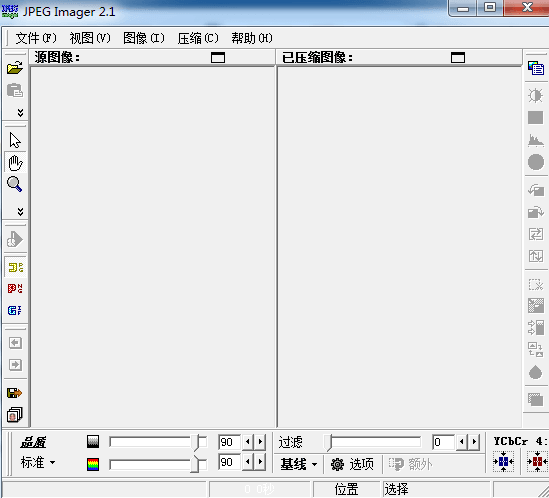Click the grayed compress-run icon
The image size is (549, 498).
pos(15,239)
